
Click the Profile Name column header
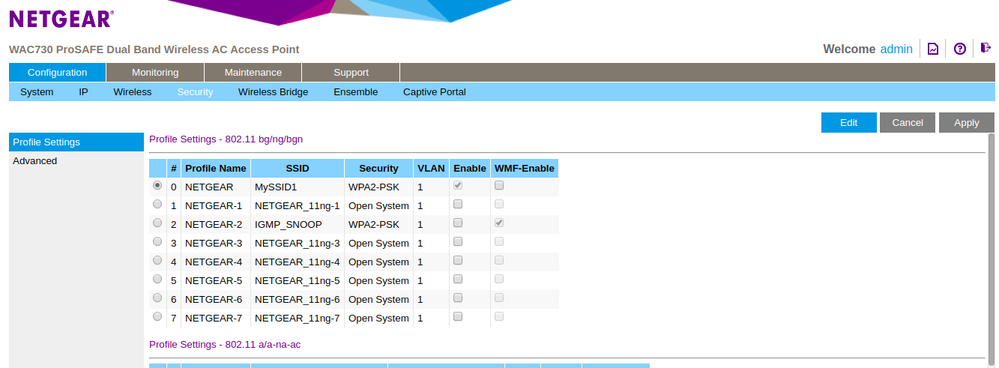[x=216, y=168]
